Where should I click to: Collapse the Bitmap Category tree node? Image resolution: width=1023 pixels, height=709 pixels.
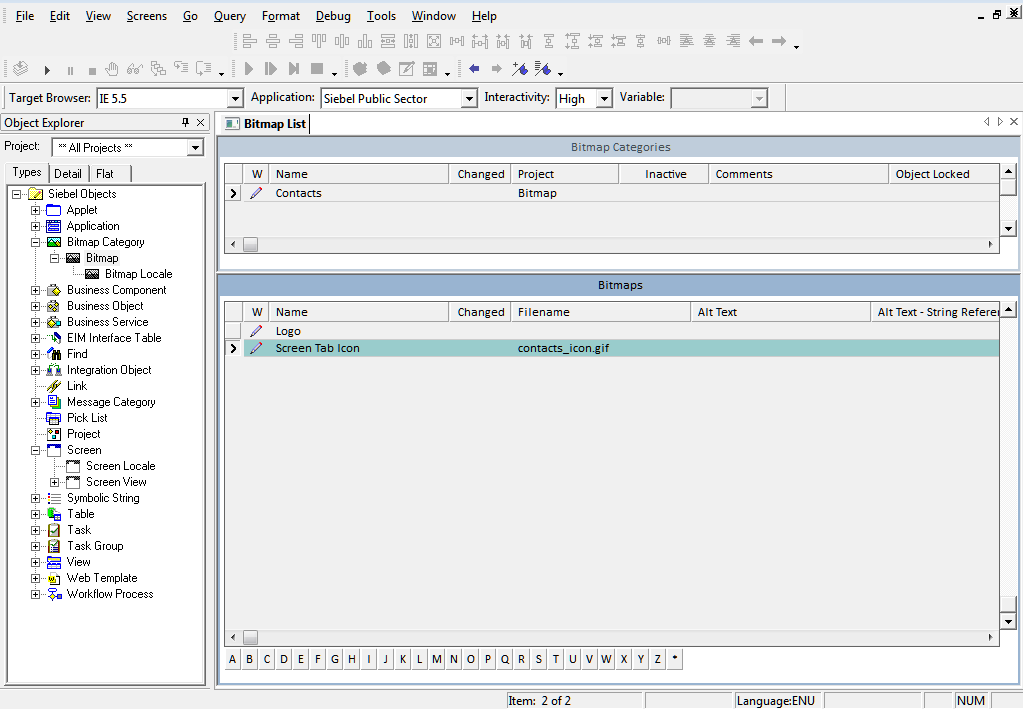(x=35, y=242)
